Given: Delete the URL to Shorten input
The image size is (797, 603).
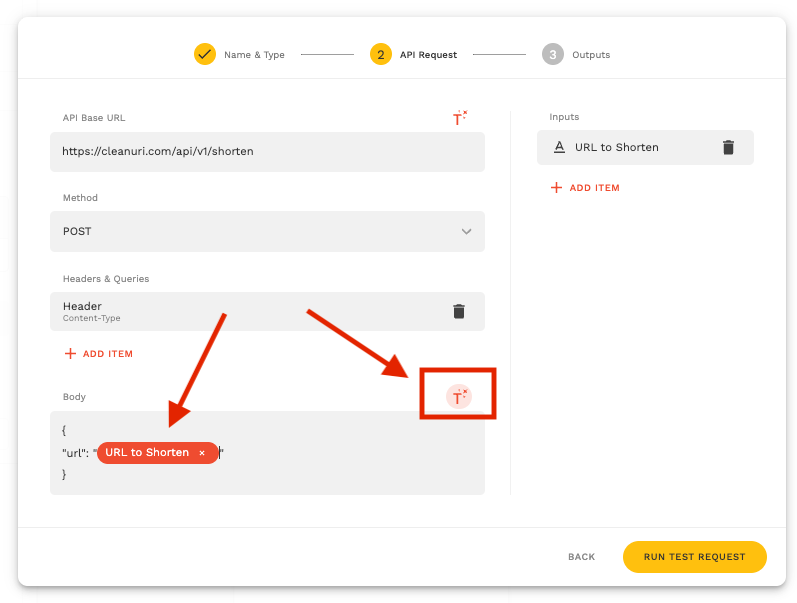Looking at the screenshot, I should click(728, 147).
